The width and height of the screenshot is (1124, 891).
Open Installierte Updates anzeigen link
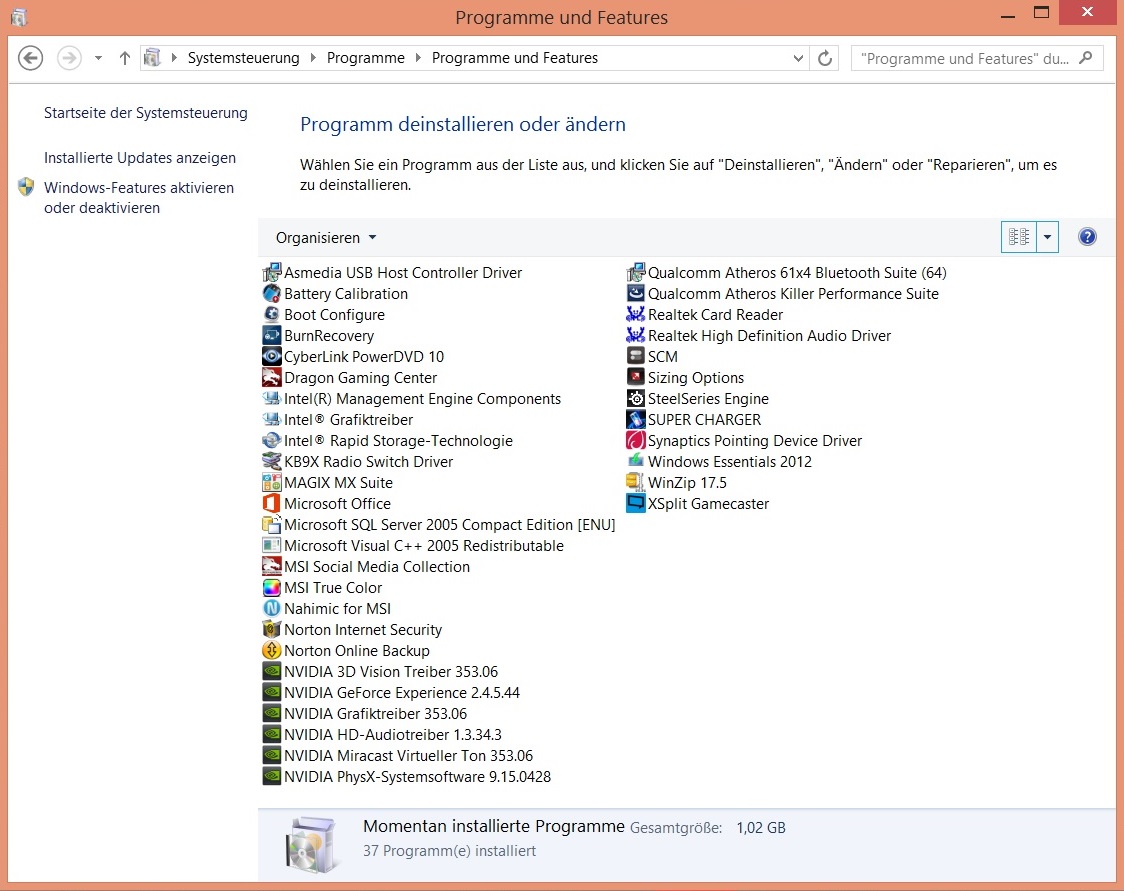(140, 158)
